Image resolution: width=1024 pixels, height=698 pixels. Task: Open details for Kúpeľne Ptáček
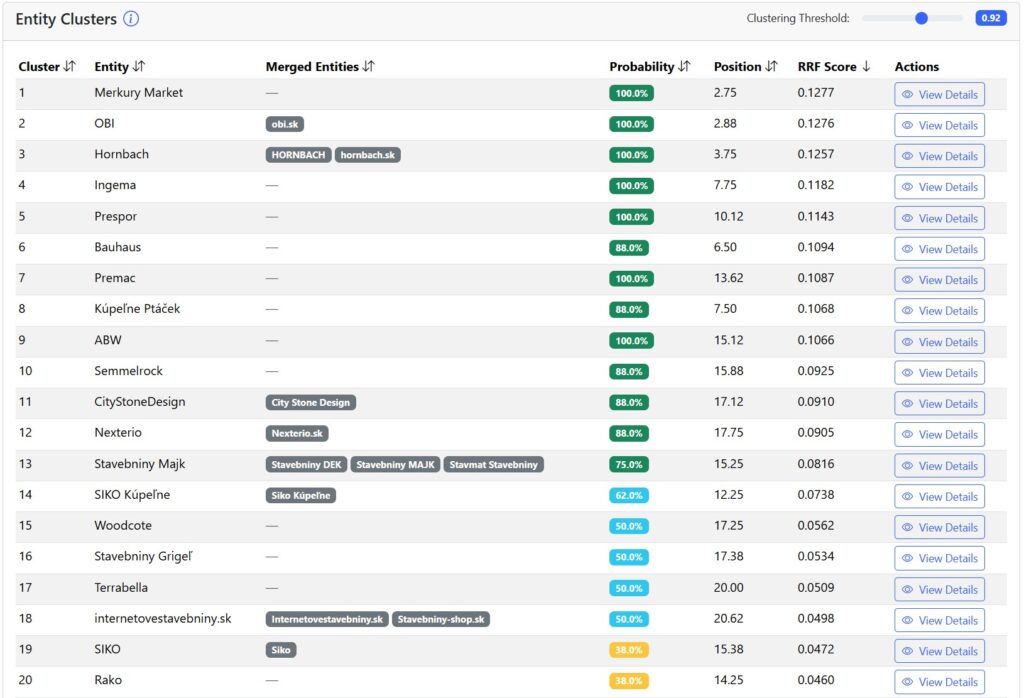click(939, 311)
